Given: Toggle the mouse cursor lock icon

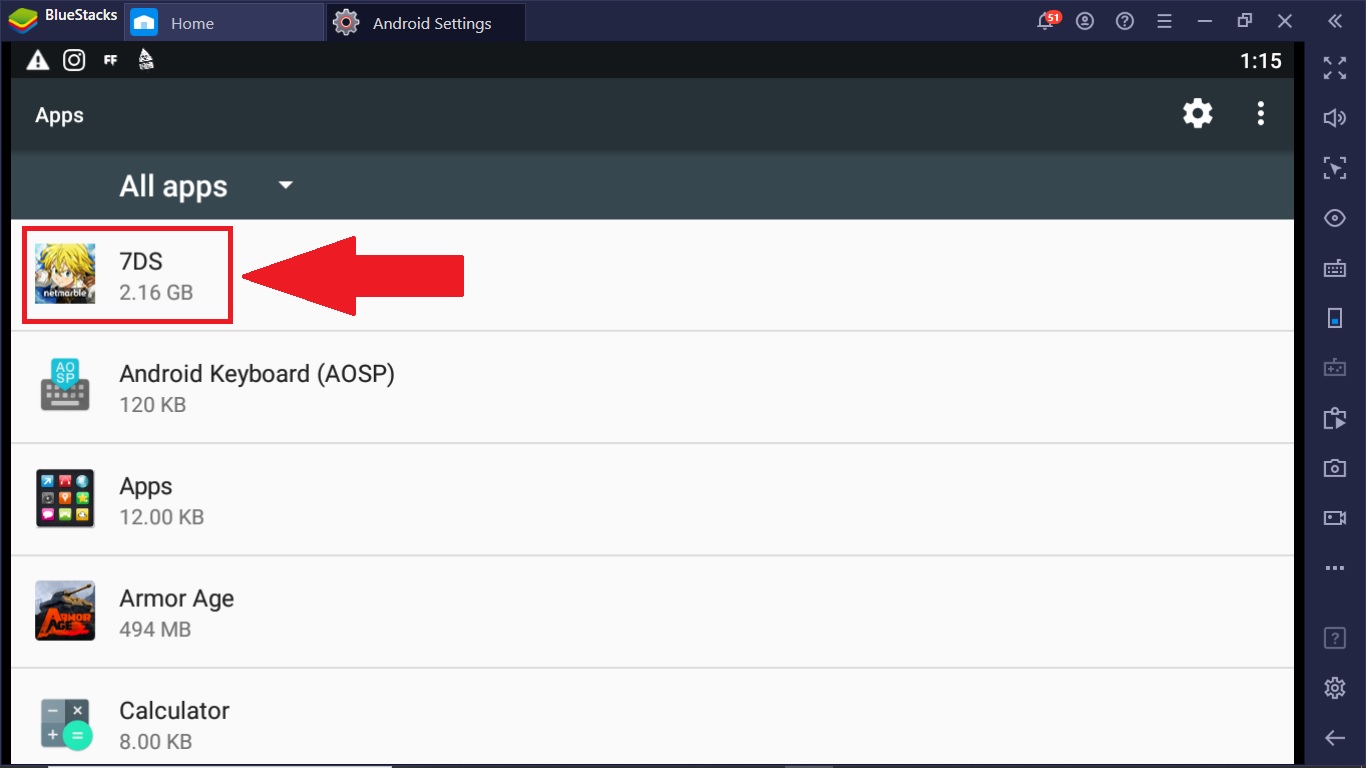Looking at the screenshot, I should 1335,168.
